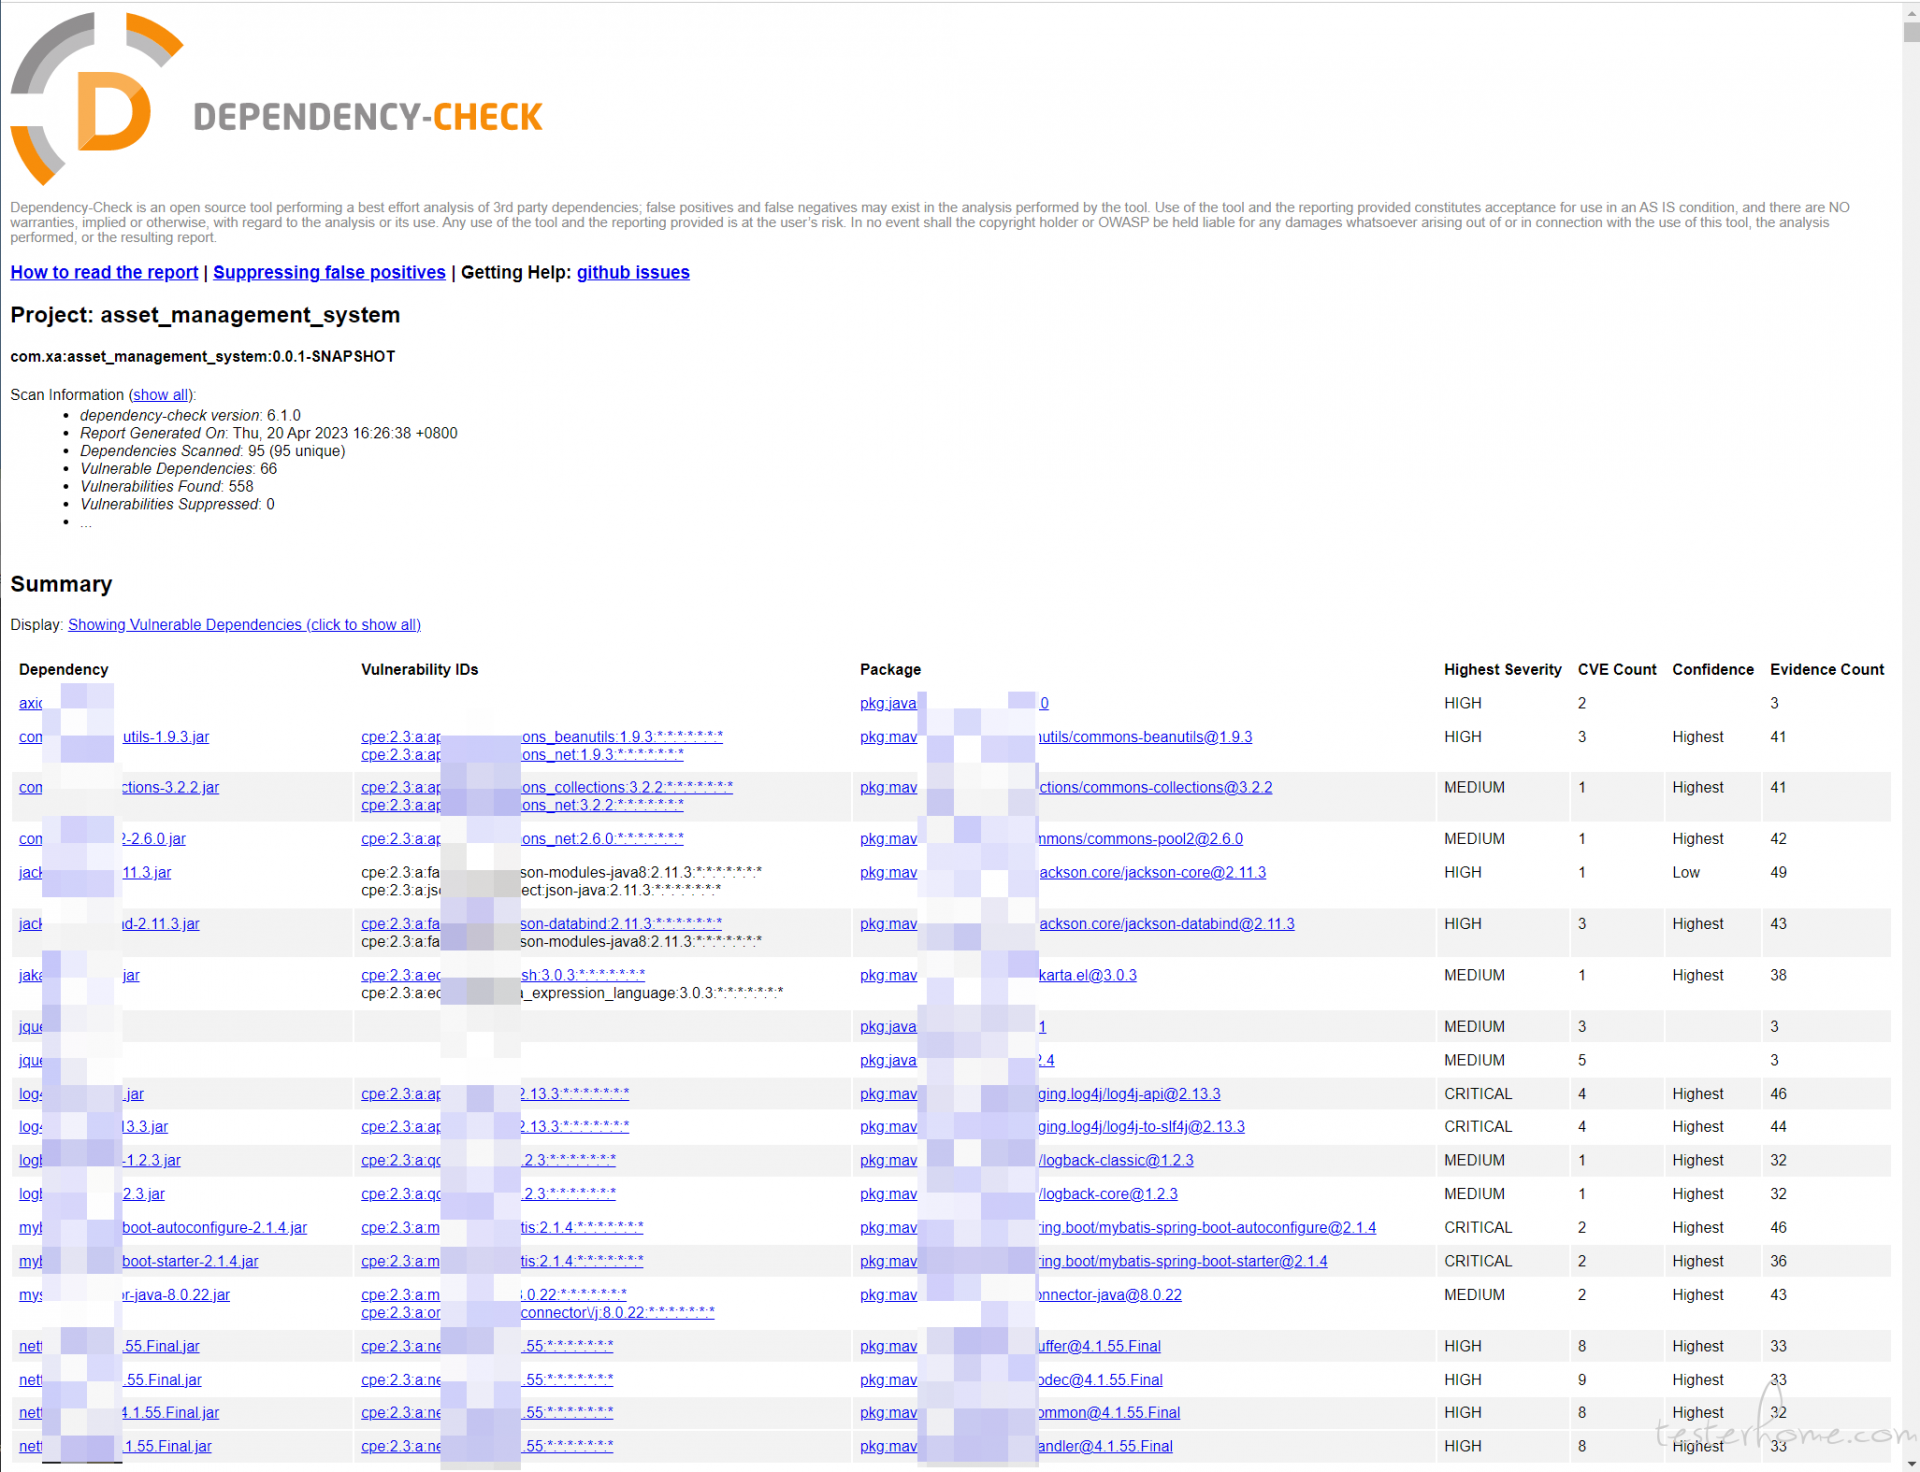
Task: Sort by Confidence column header
Action: click(x=1712, y=670)
